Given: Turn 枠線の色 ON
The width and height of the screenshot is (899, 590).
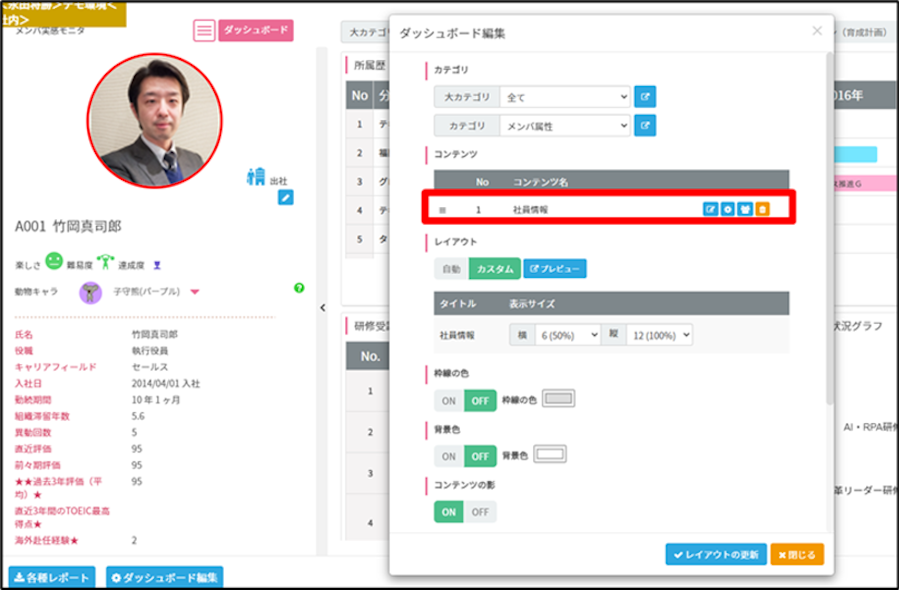Looking at the screenshot, I should pyautogui.click(x=449, y=401).
